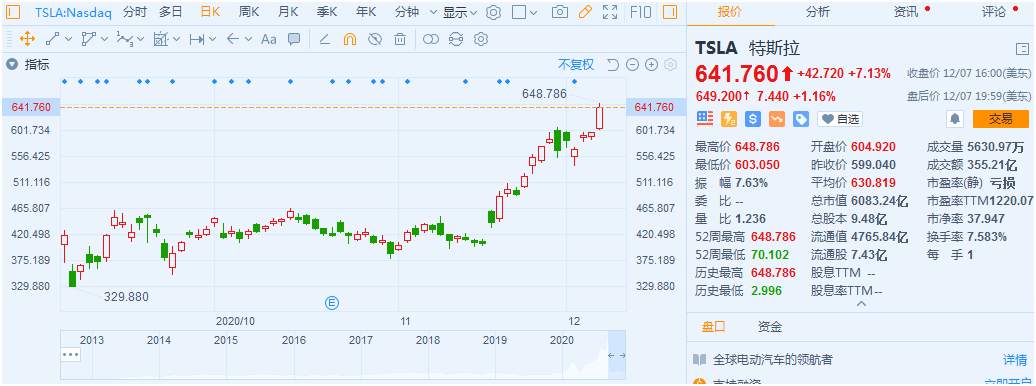Screen dimensions: 1036x386
Task: Click the ellipsis handle on timeline navigator
Action: pyautogui.click(x=70, y=355)
